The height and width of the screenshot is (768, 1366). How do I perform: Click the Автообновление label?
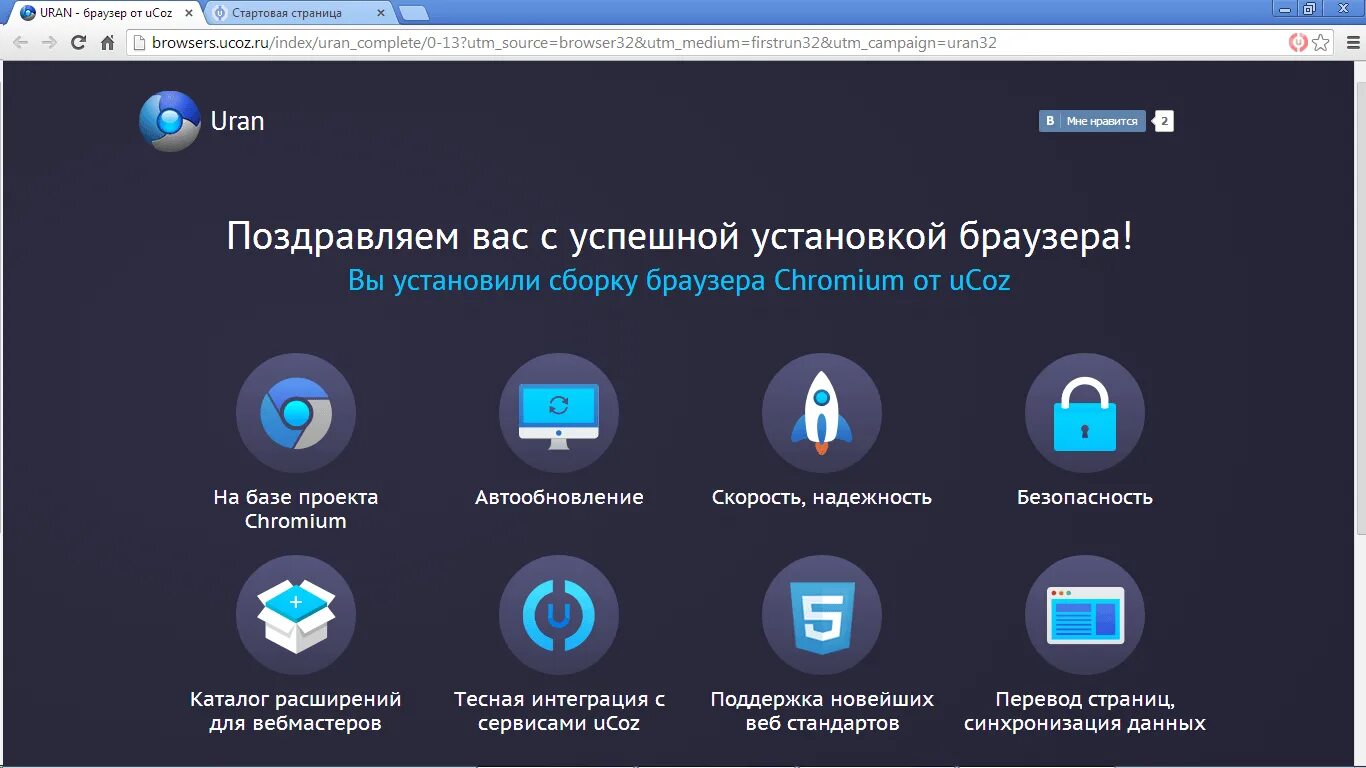tap(559, 497)
